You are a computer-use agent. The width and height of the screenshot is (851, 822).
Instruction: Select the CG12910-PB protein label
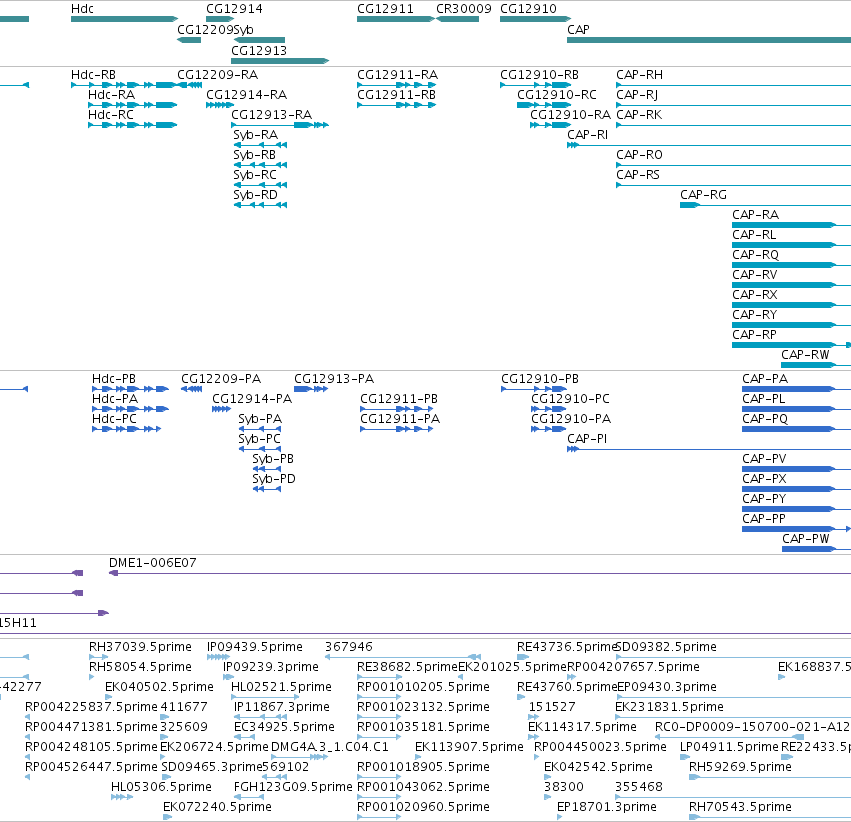coord(540,379)
